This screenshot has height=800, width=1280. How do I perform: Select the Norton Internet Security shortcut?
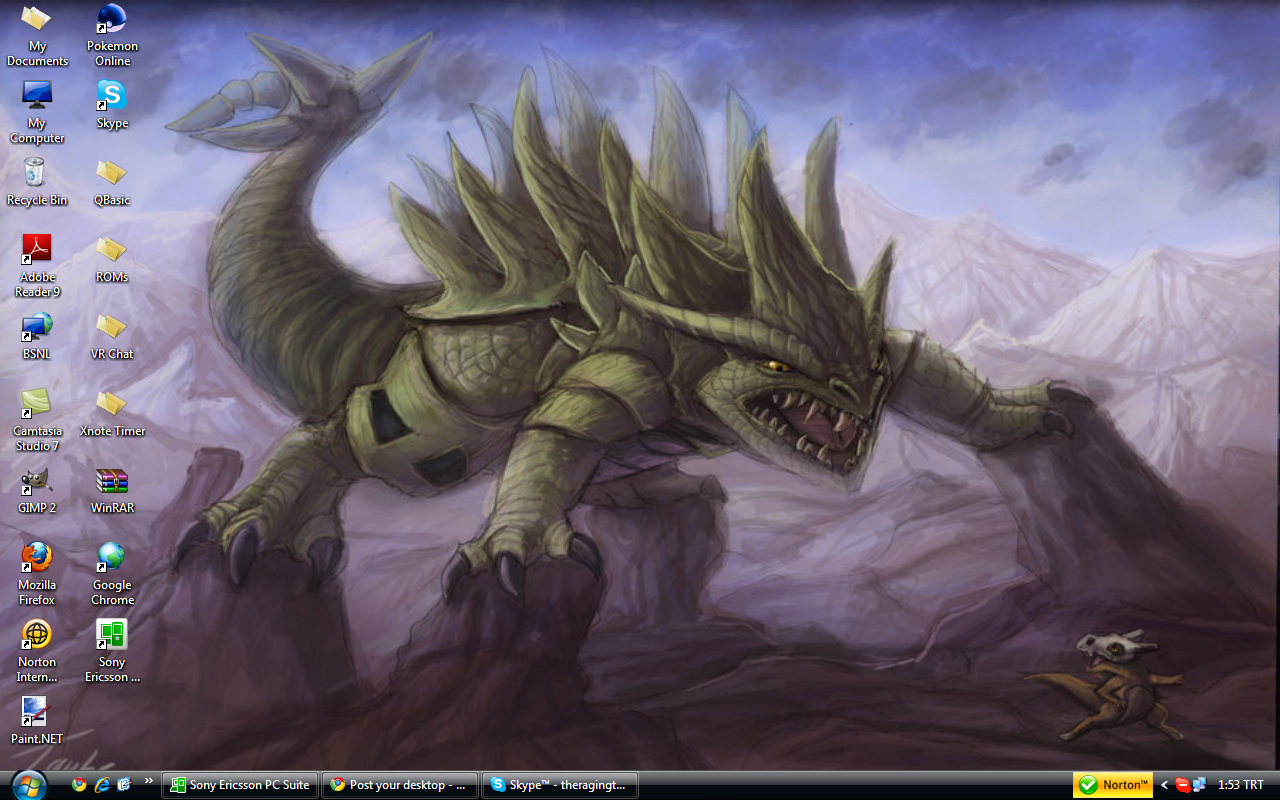[37, 636]
